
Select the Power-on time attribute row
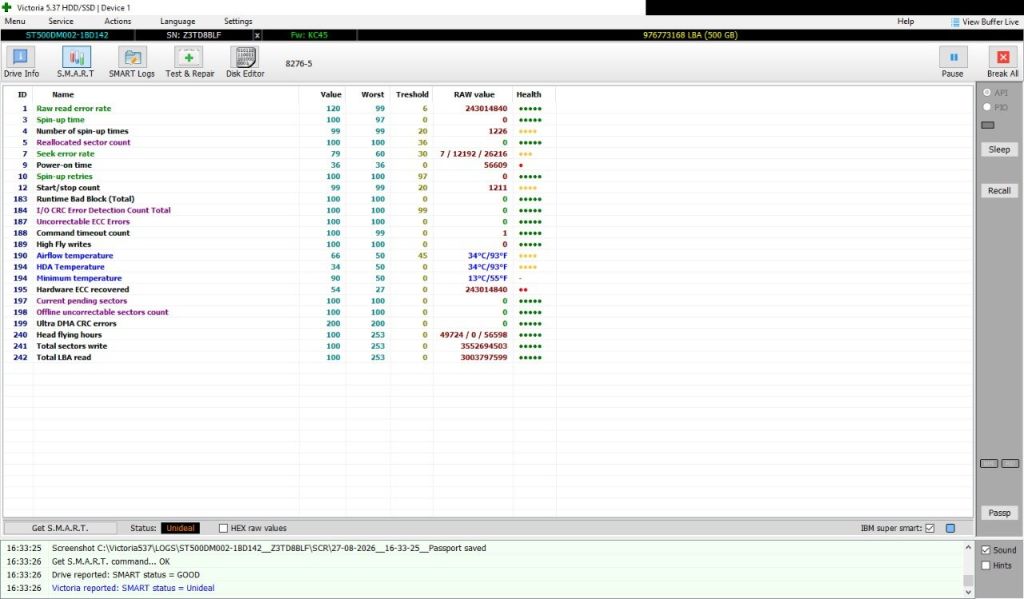click(x=280, y=165)
